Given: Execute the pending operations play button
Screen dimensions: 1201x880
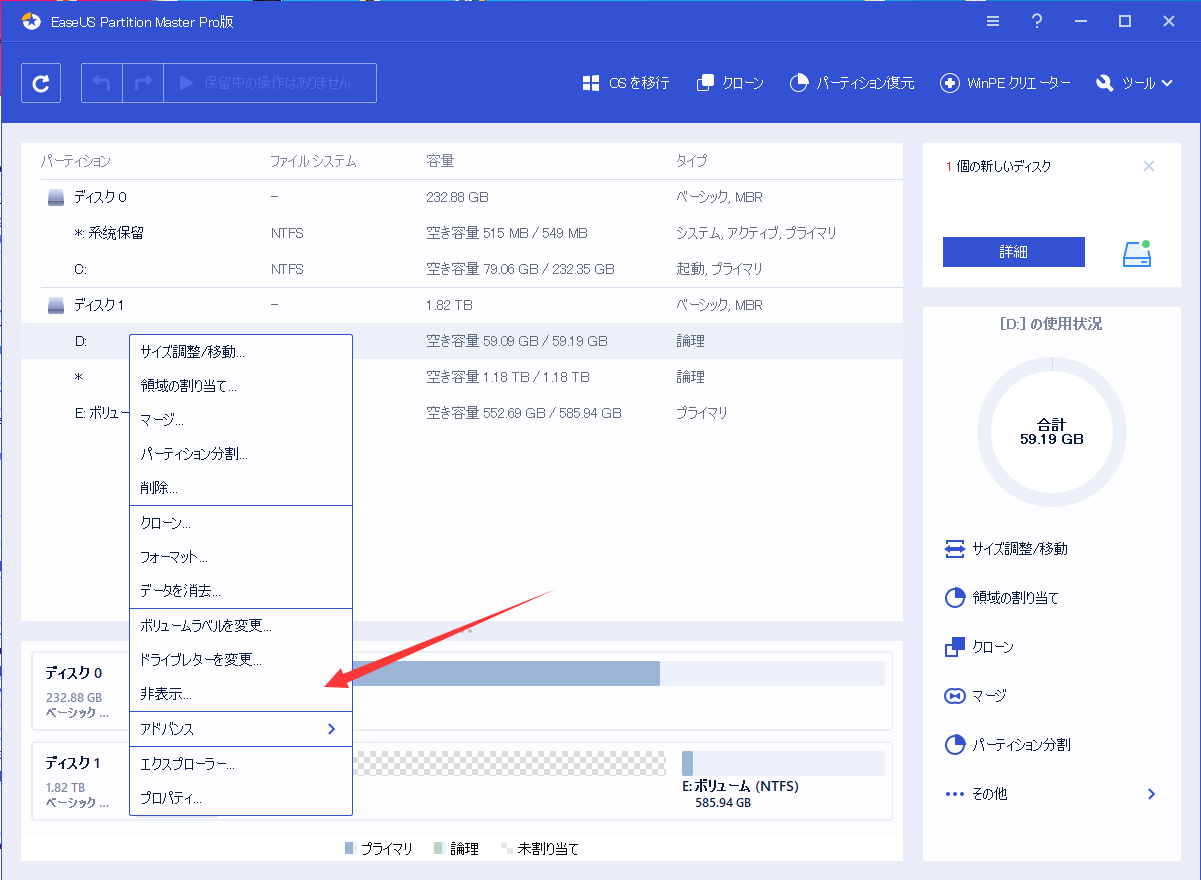Looking at the screenshot, I should (270, 83).
